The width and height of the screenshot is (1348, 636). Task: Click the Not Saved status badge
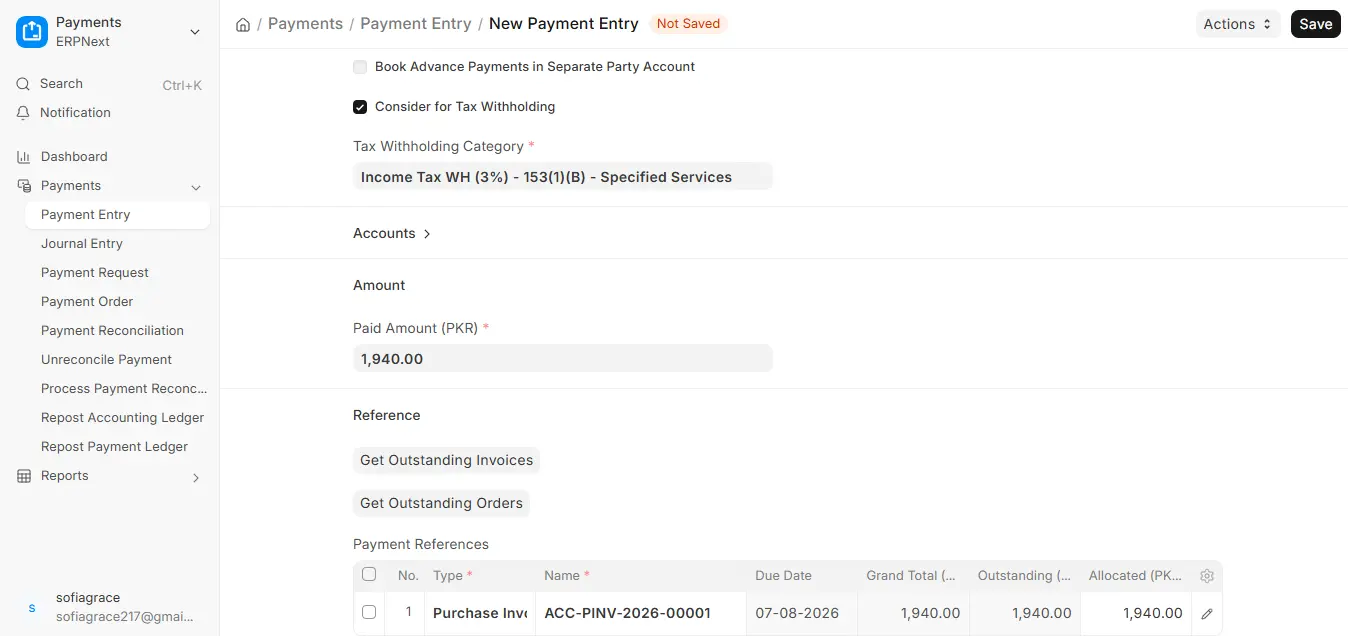688,24
